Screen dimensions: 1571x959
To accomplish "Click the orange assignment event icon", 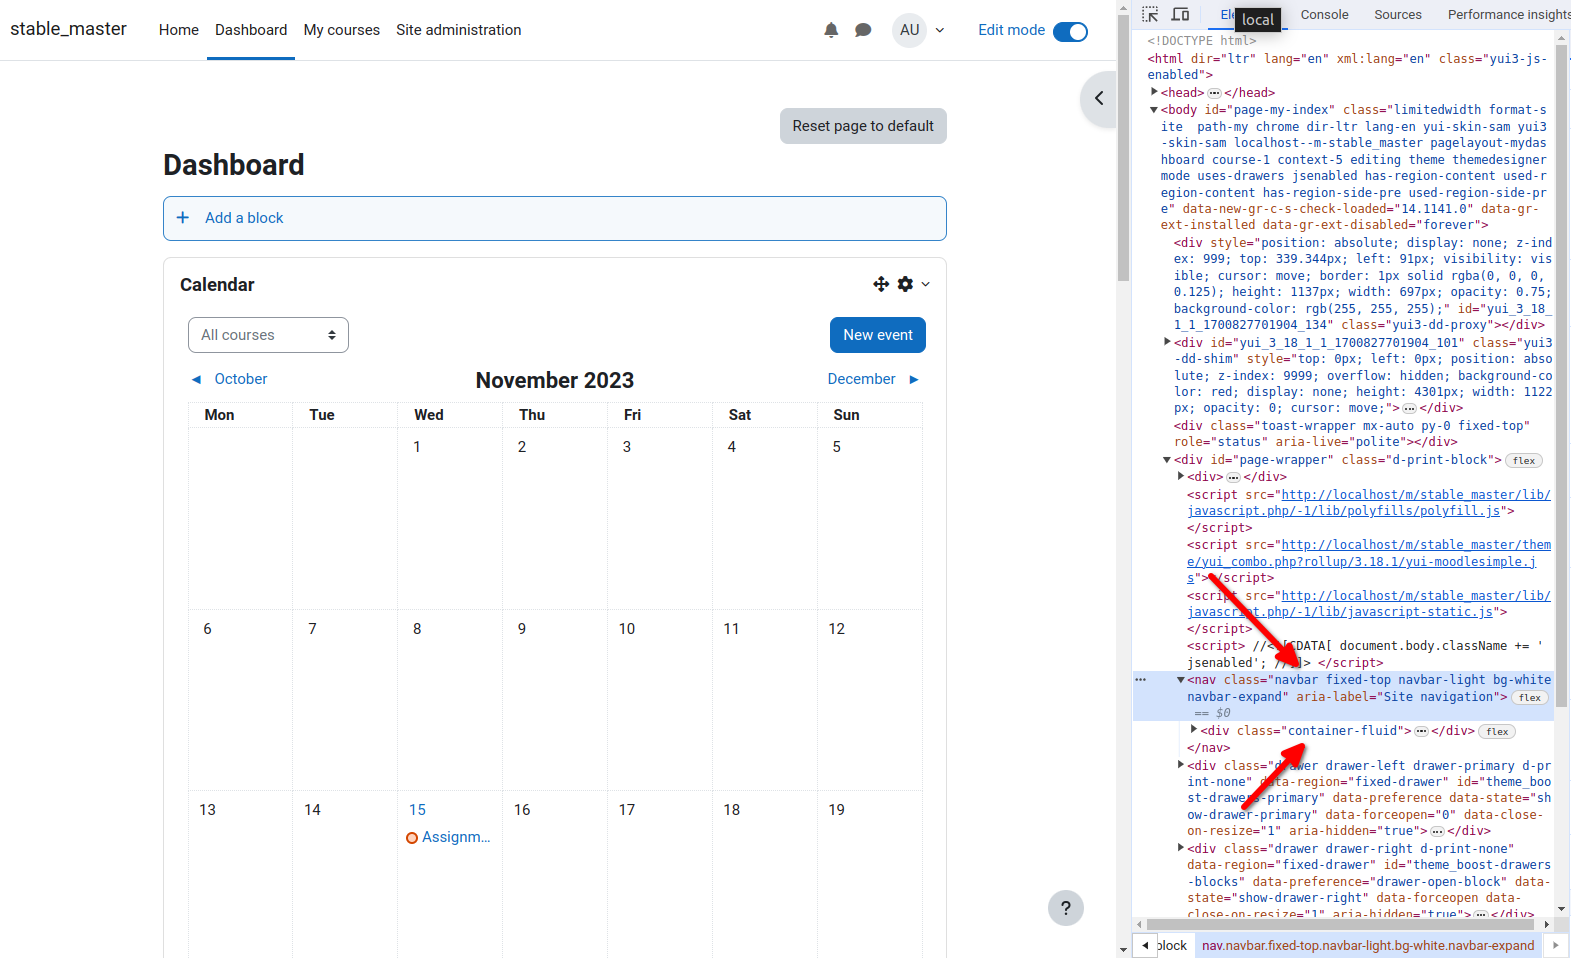I will [412, 838].
